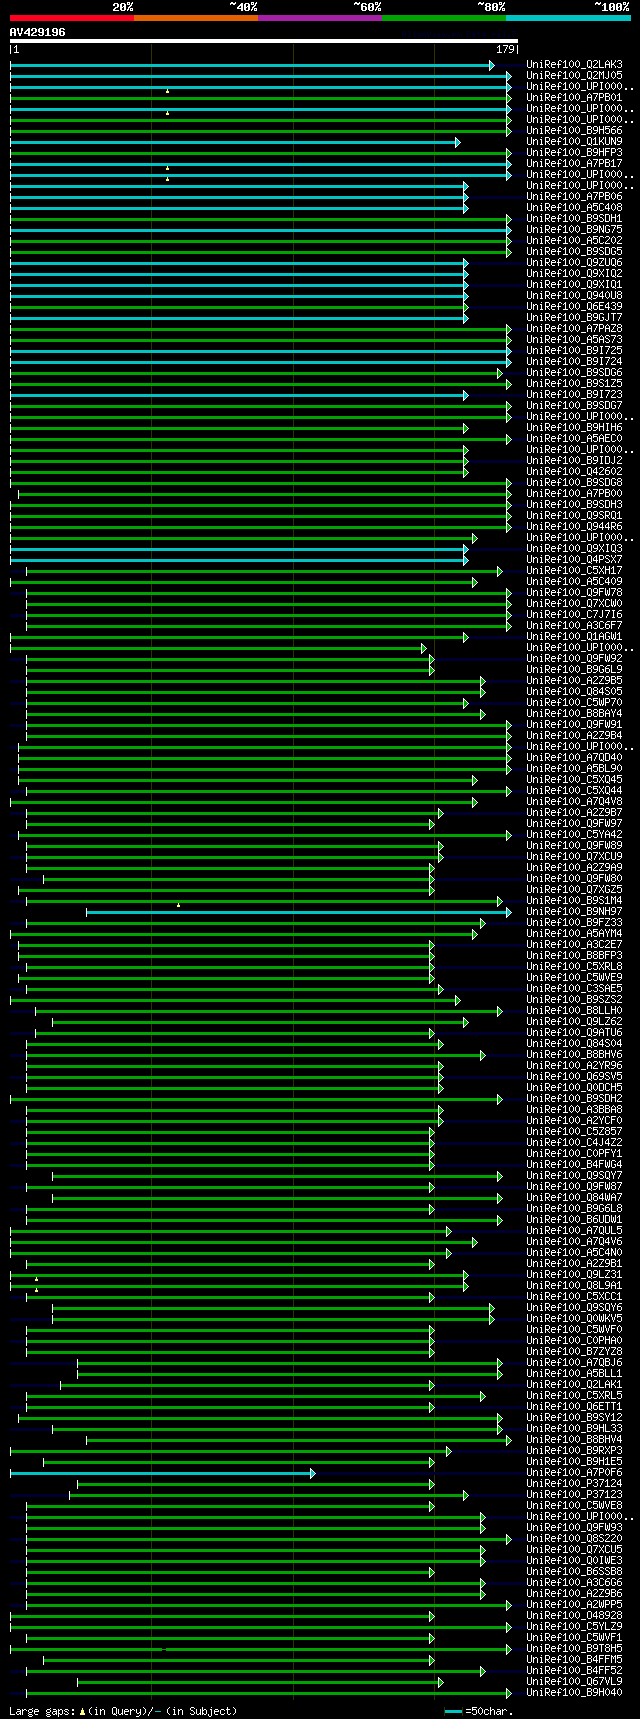
Task: Pick hit UniRef100_B7ZYZ8
Action: pos(574,1352)
